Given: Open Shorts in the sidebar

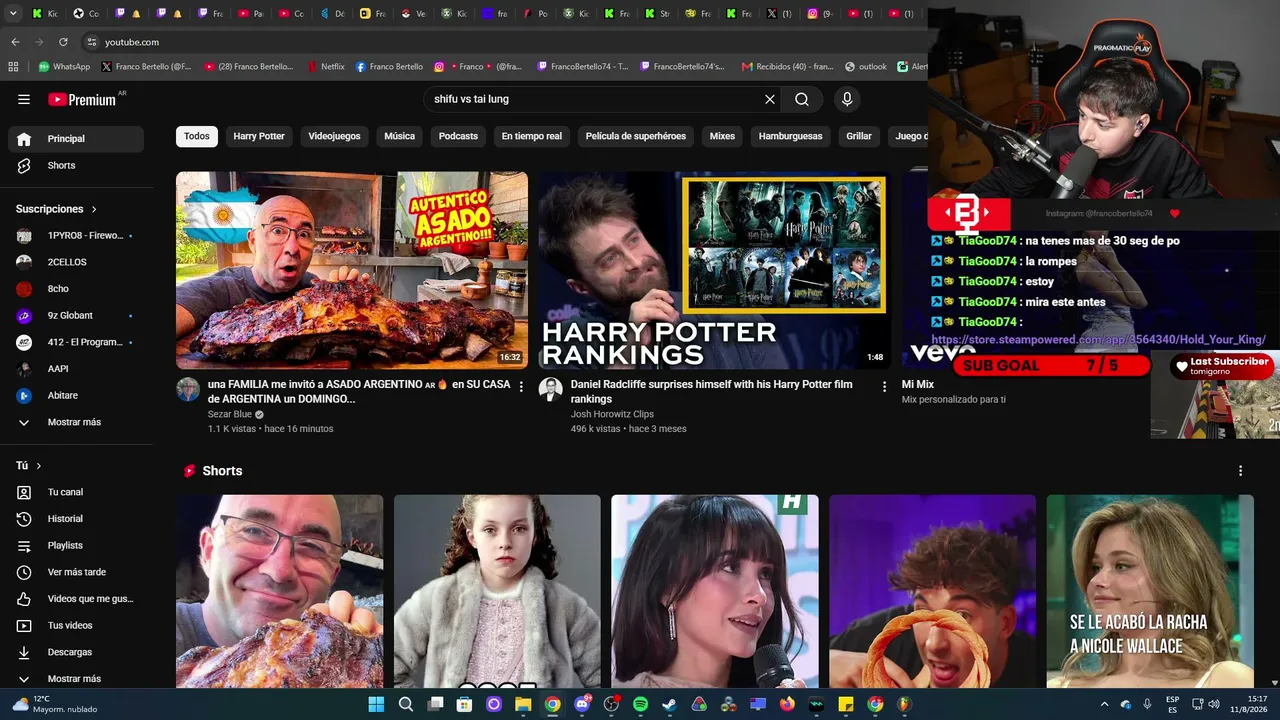Looking at the screenshot, I should point(76,165).
